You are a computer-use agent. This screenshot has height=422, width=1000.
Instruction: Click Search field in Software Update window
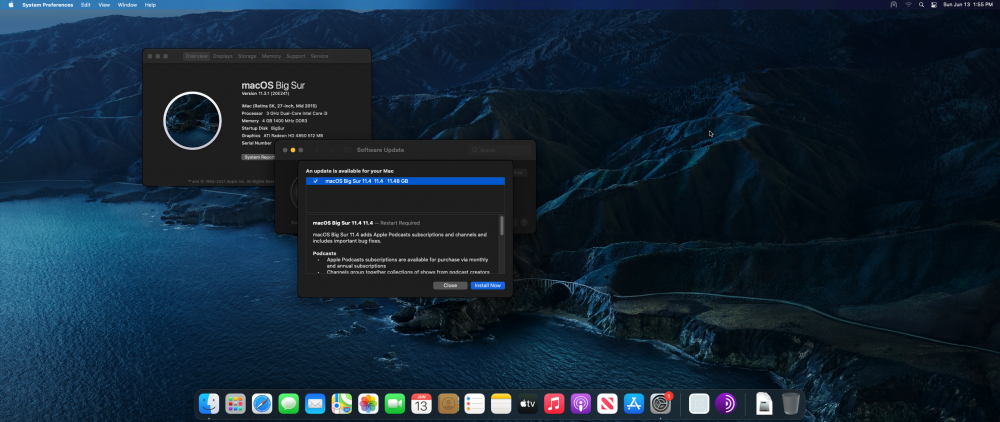click(500, 150)
